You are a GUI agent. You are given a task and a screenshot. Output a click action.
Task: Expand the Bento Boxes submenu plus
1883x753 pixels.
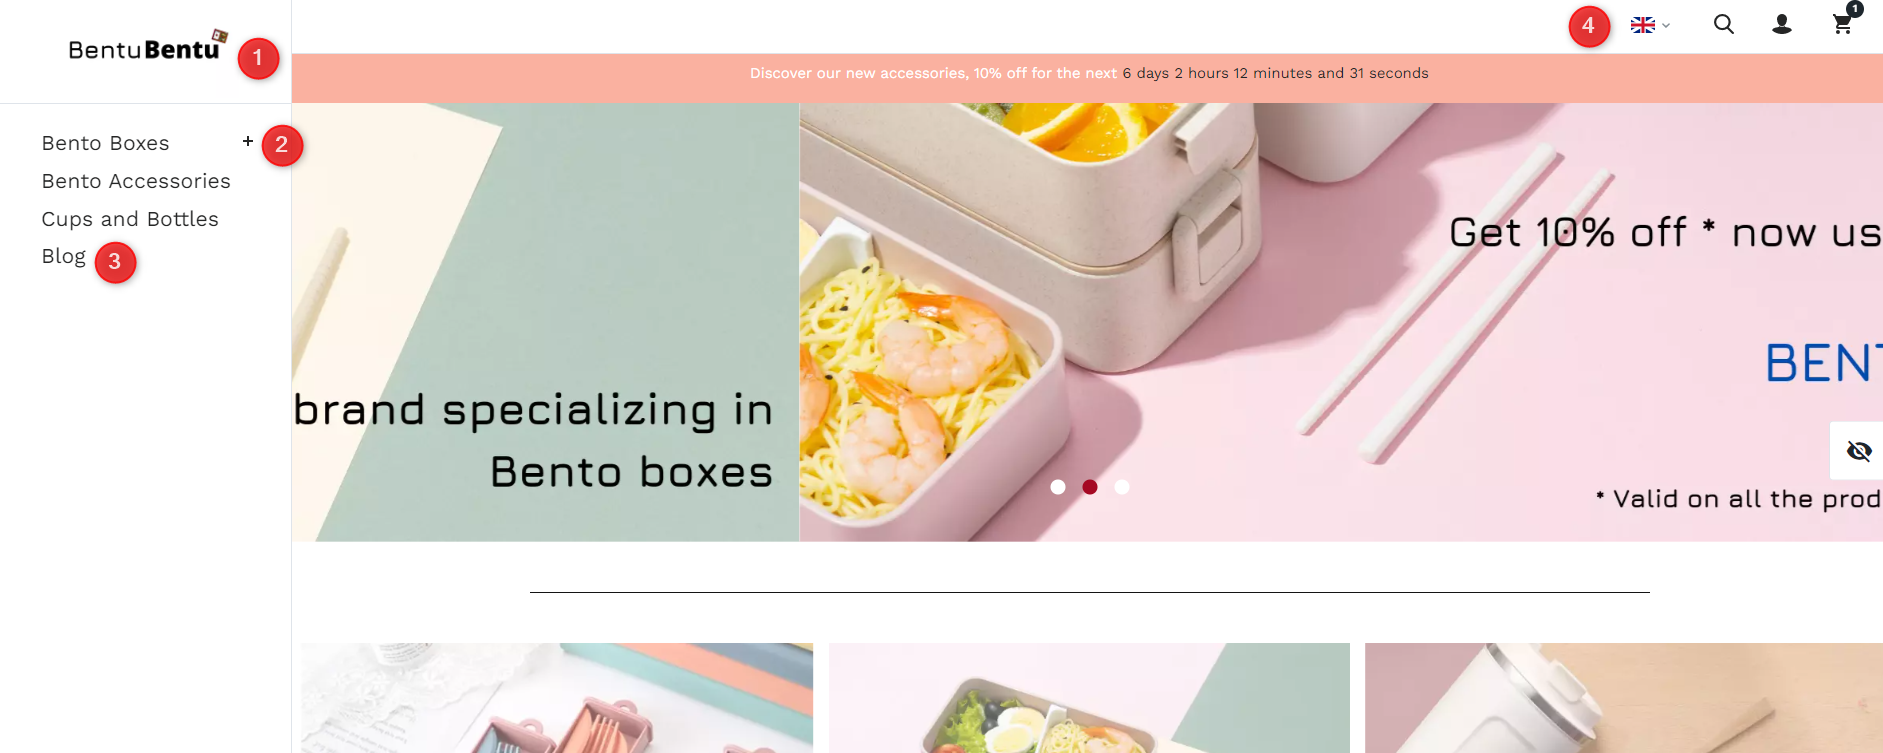[248, 142]
